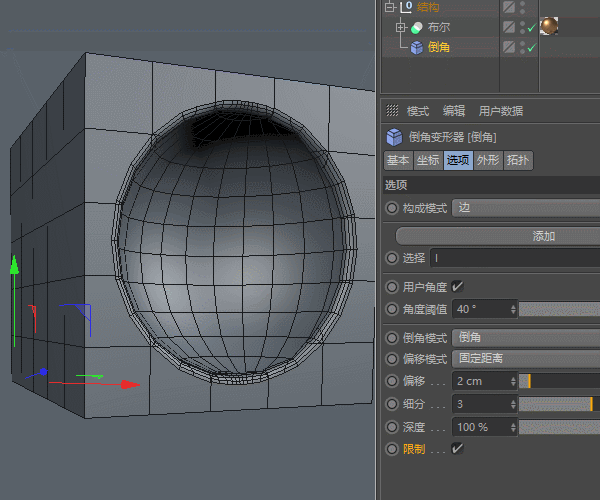
Task: Disable the green enable checkmark on 布尔
Action: 532,28
